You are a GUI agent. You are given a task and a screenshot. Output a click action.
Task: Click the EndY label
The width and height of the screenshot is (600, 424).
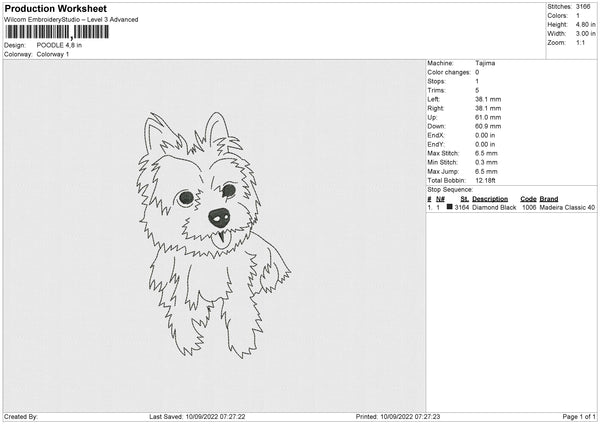click(436, 144)
